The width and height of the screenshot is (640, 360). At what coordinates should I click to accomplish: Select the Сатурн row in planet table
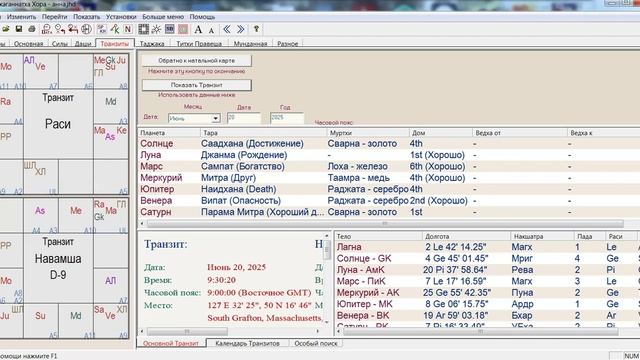click(389, 212)
